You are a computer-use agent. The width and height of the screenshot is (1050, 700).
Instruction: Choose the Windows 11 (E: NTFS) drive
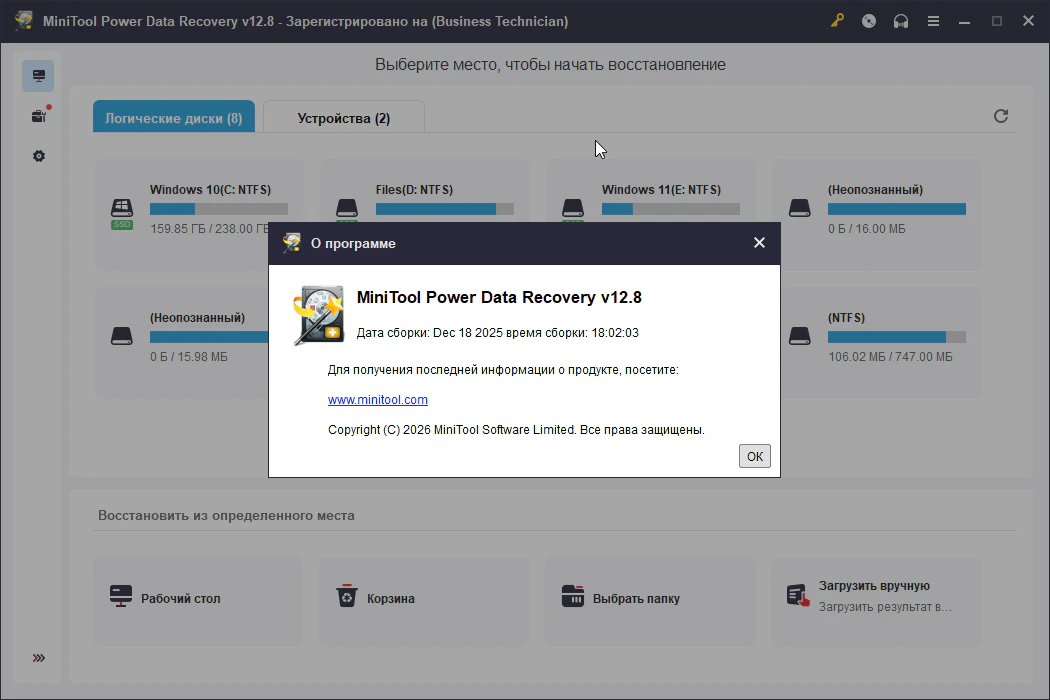[660, 190]
